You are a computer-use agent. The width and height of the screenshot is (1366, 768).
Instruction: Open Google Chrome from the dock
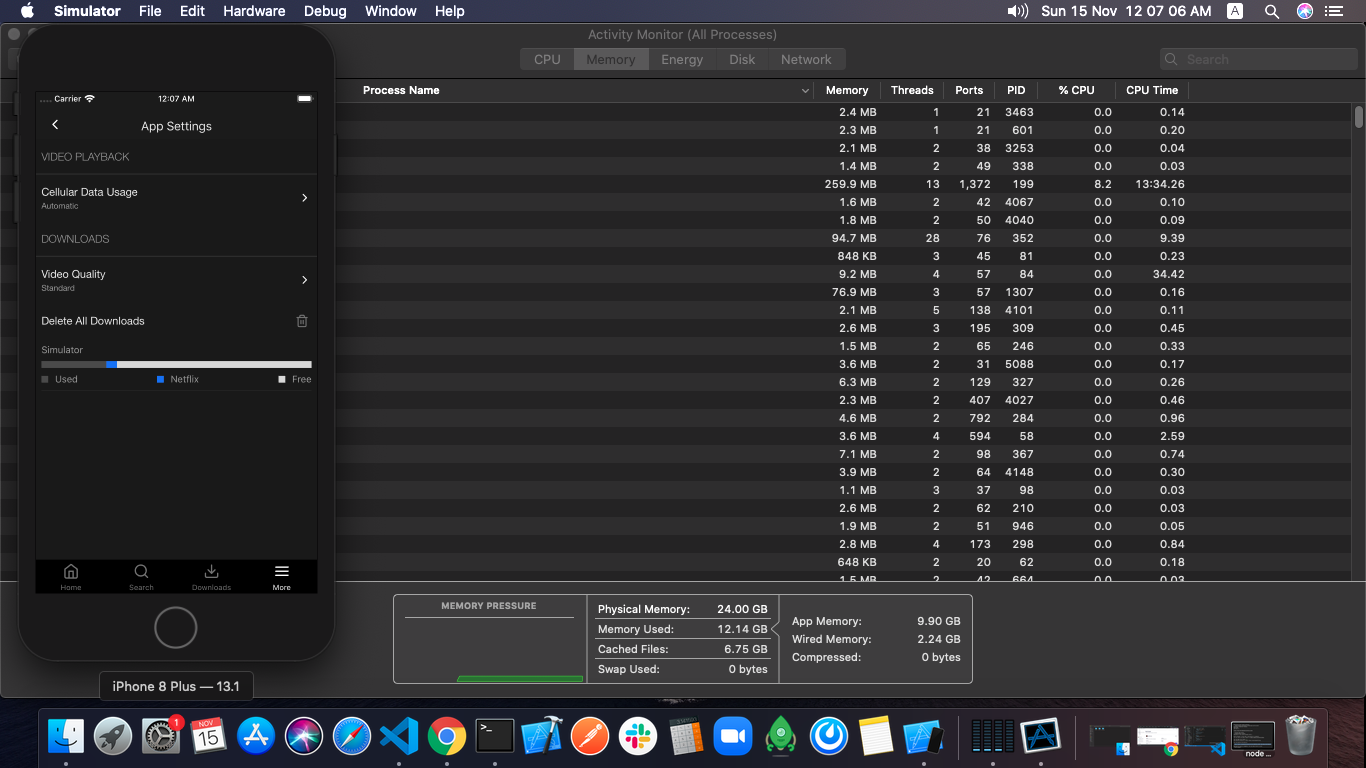tap(447, 737)
